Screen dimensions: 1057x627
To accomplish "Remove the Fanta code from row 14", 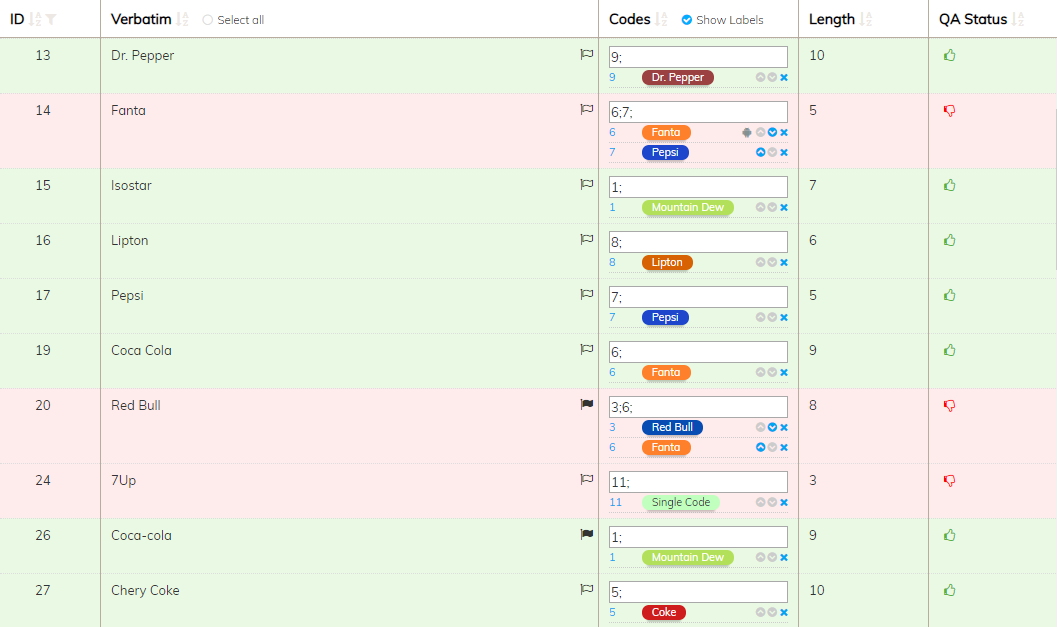I will coord(784,133).
